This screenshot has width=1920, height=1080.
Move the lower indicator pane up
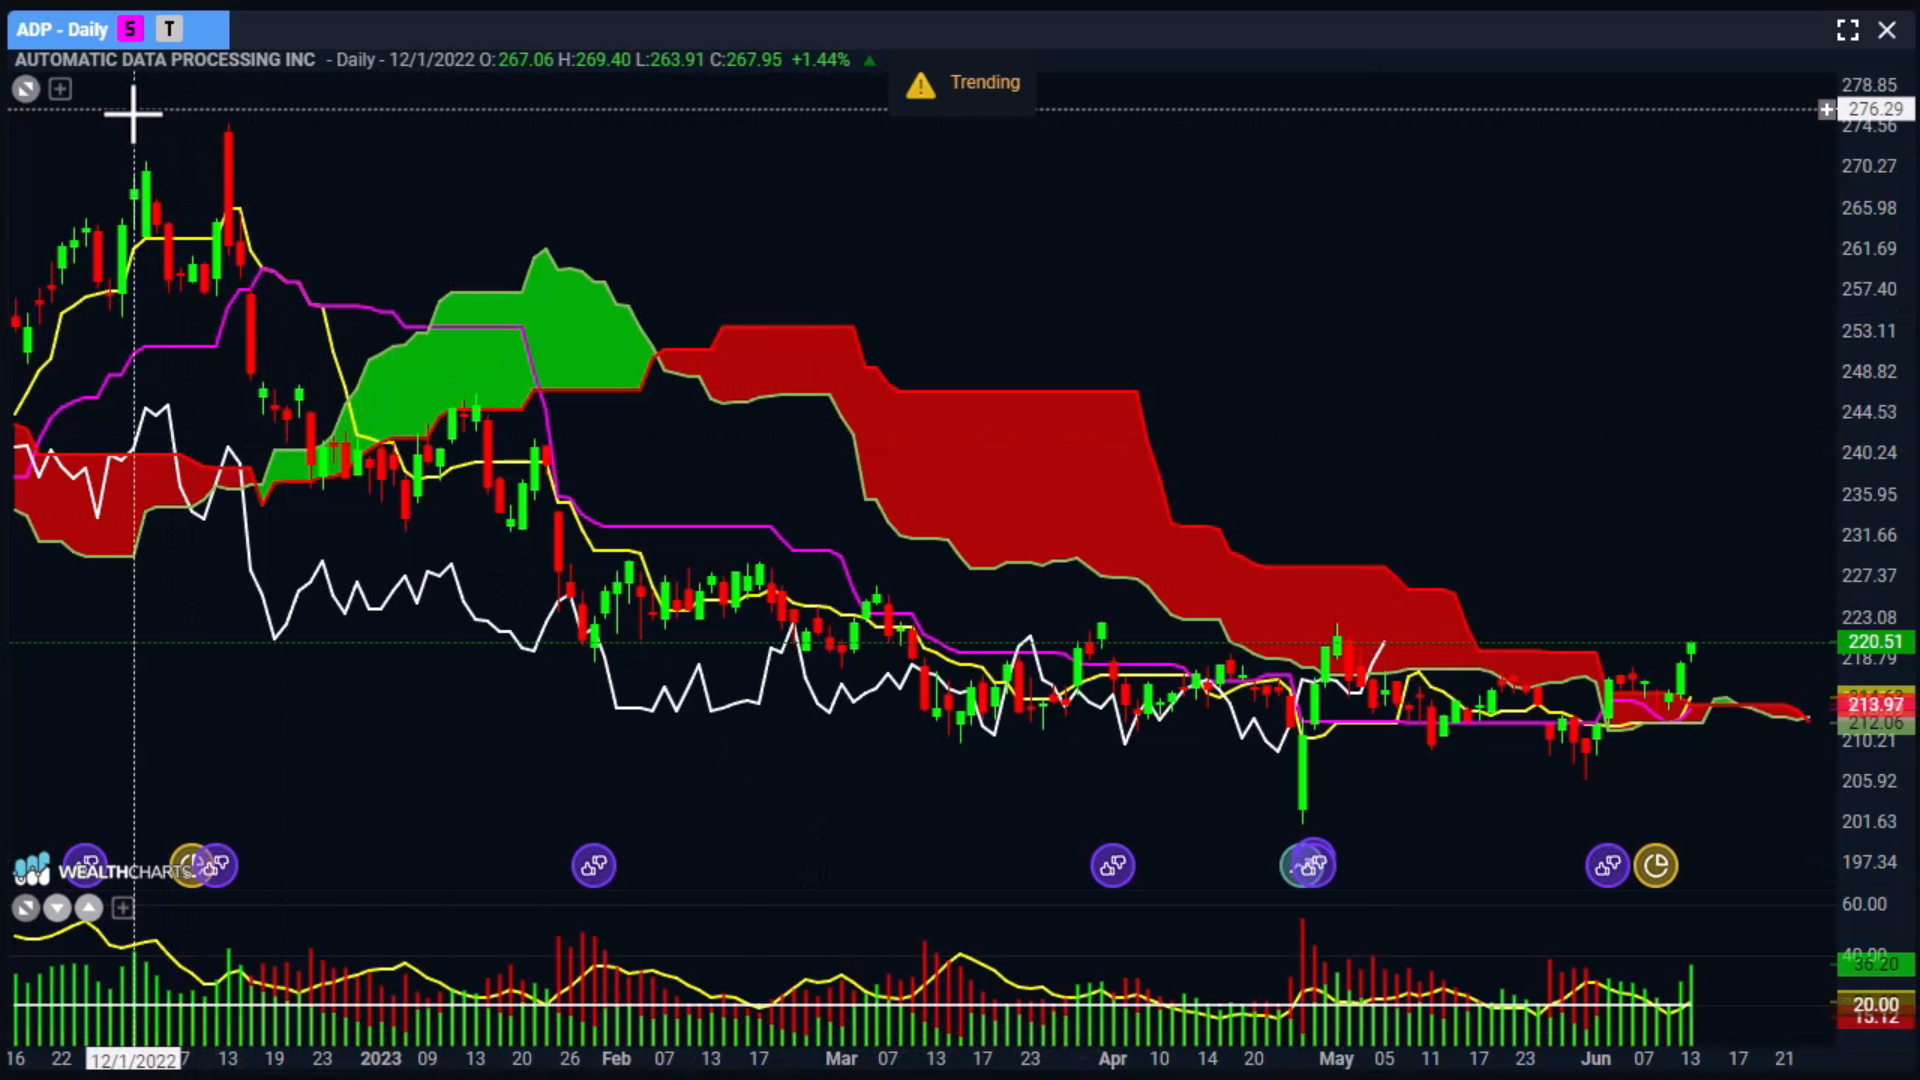pyautogui.click(x=89, y=908)
